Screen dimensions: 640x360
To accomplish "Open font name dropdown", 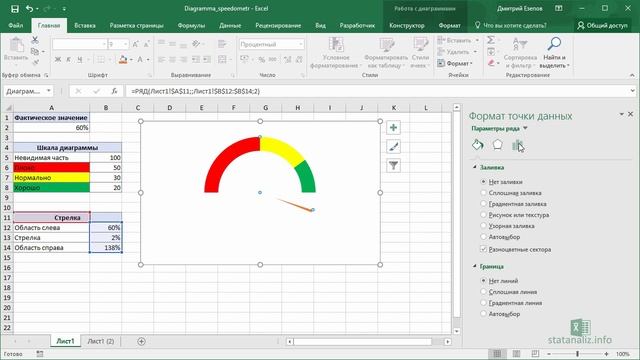I will pyautogui.click(x=104, y=44).
